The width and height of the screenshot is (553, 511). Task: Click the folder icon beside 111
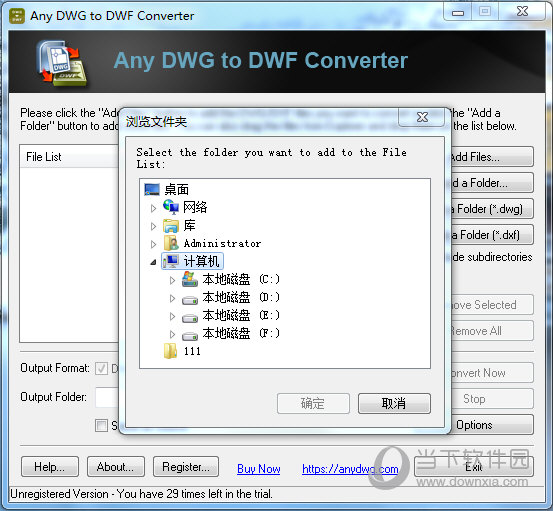click(x=171, y=351)
